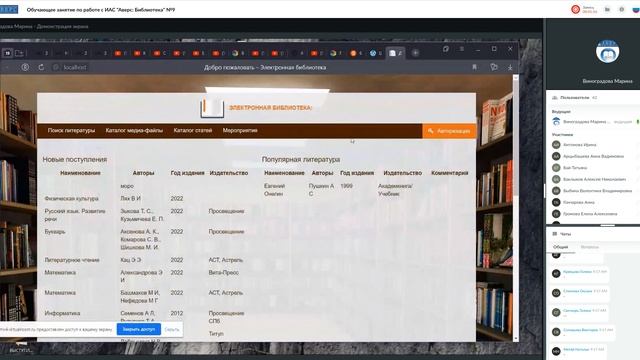
Task: Click the blue Закрыть доступ button
Action: point(139,329)
